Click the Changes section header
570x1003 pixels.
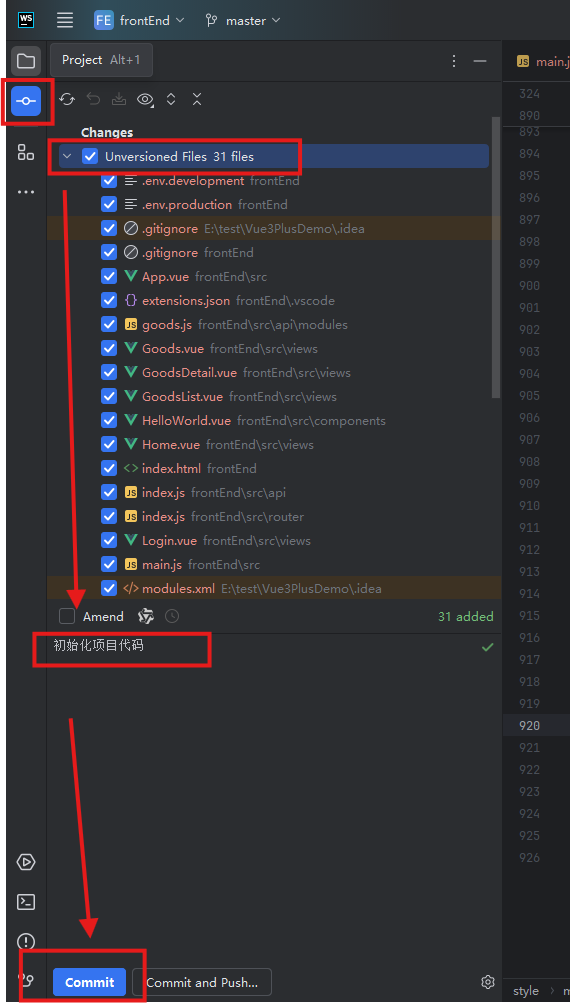tap(107, 132)
